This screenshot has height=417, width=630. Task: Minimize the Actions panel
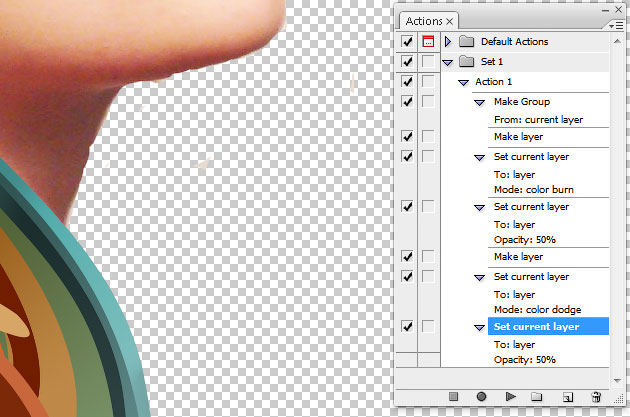[605, 10]
